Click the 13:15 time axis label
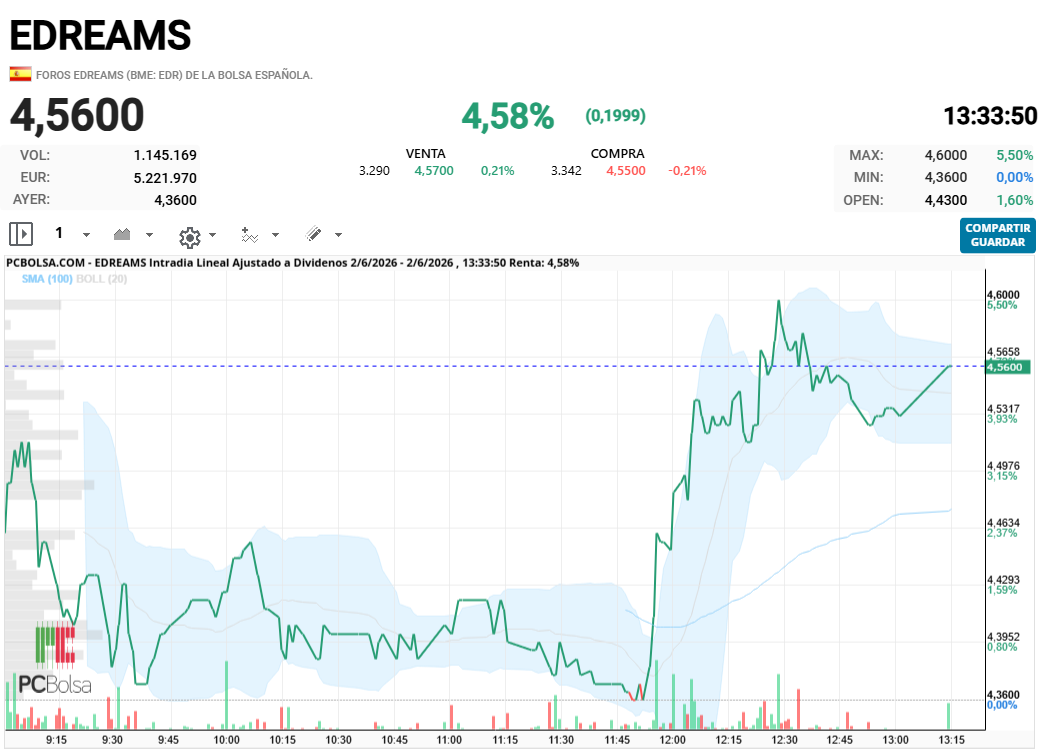 pyautogui.click(x=951, y=740)
